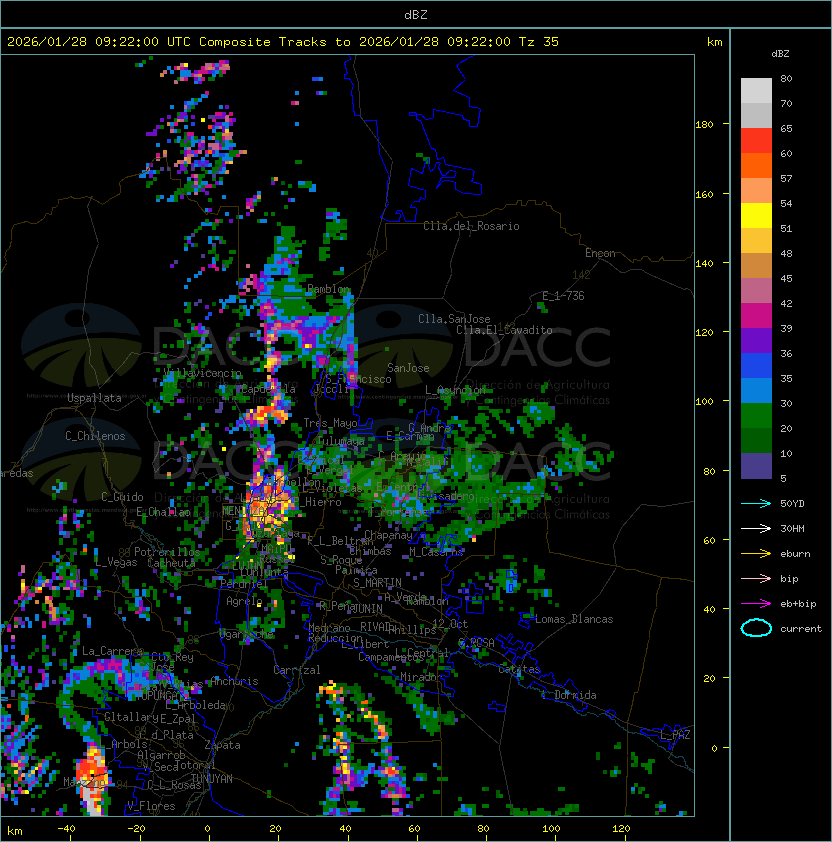Click the Encon place label
This screenshot has width=832, height=842.
tap(600, 253)
